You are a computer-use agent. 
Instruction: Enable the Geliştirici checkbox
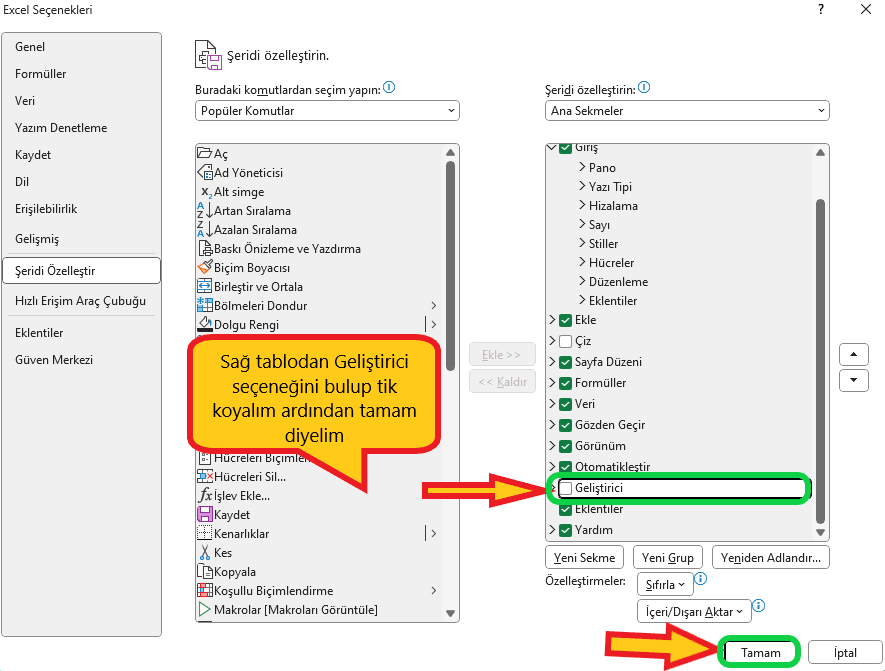[x=566, y=489]
